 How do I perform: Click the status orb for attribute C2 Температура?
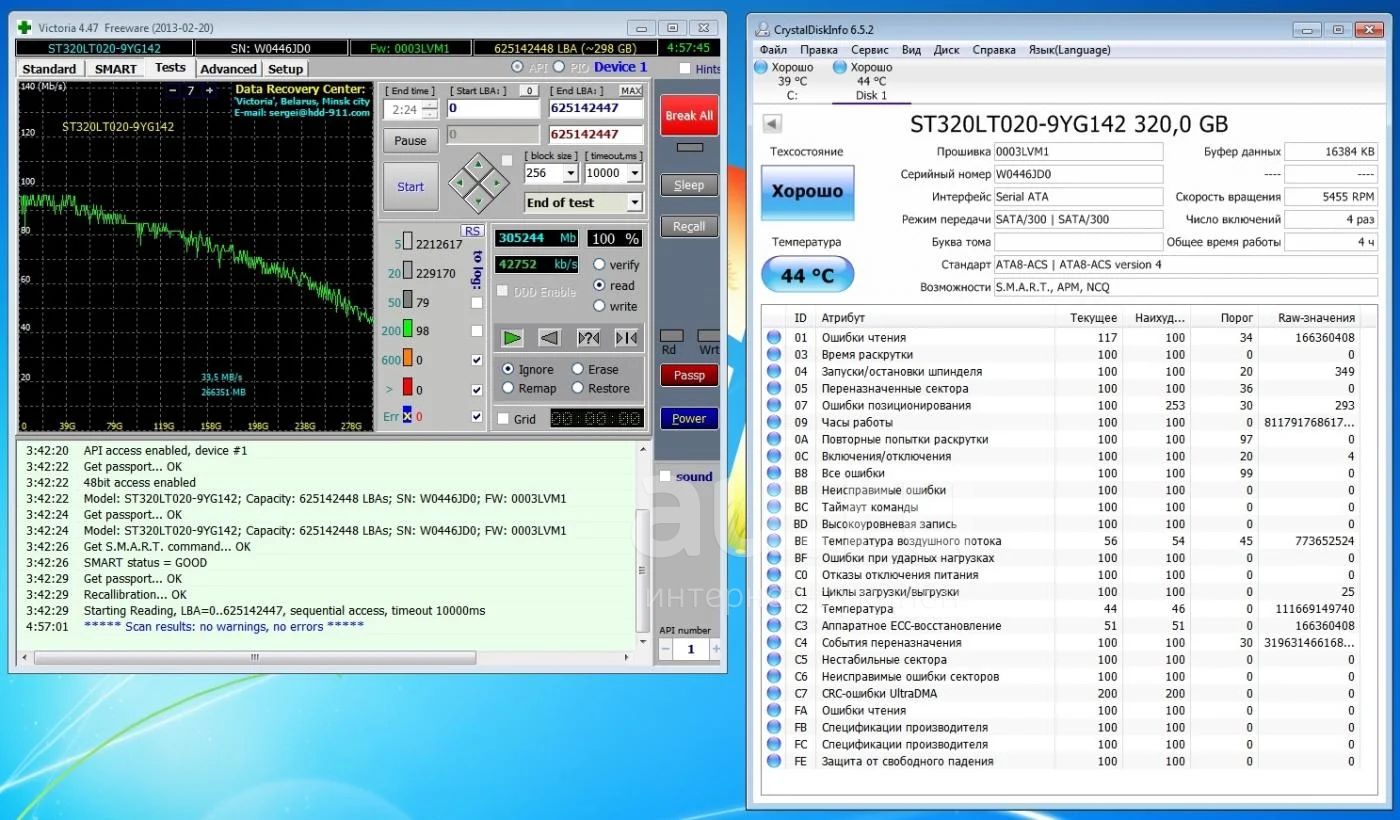click(774, 608)
